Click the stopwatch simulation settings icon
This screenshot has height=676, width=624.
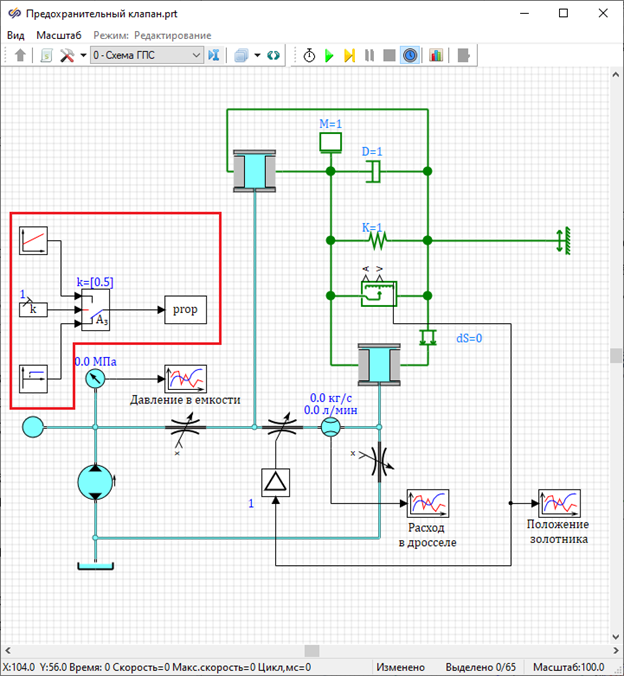(x=309, y=56)
